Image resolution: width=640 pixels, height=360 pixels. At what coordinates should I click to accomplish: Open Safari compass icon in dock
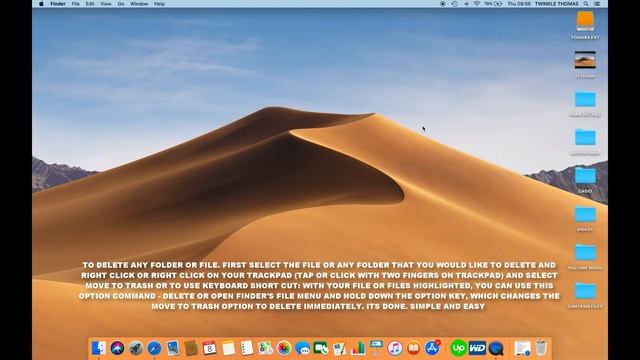point(154,348)
